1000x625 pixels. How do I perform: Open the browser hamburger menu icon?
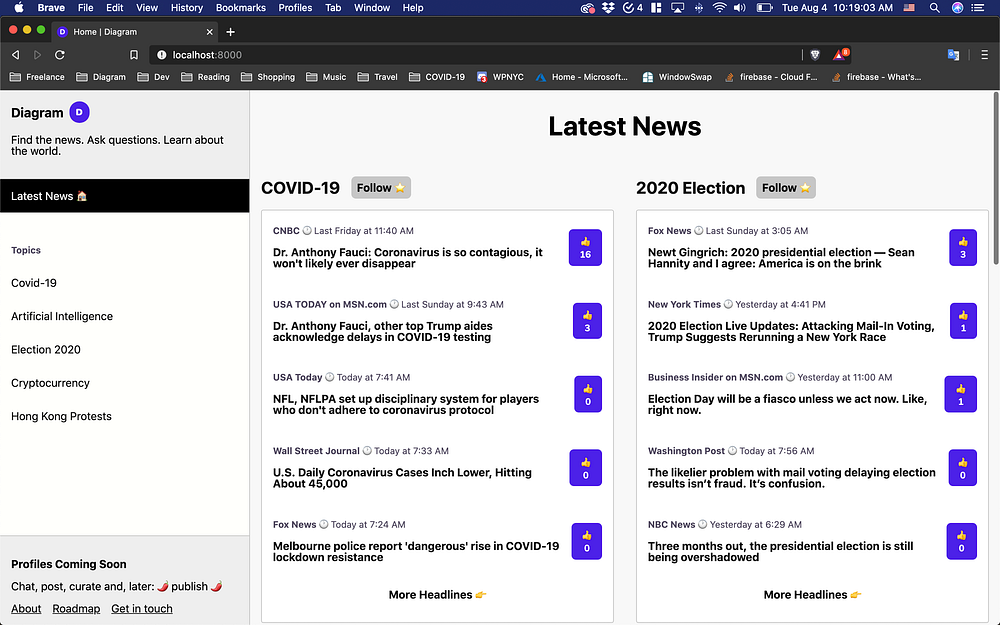coord(984,55)
